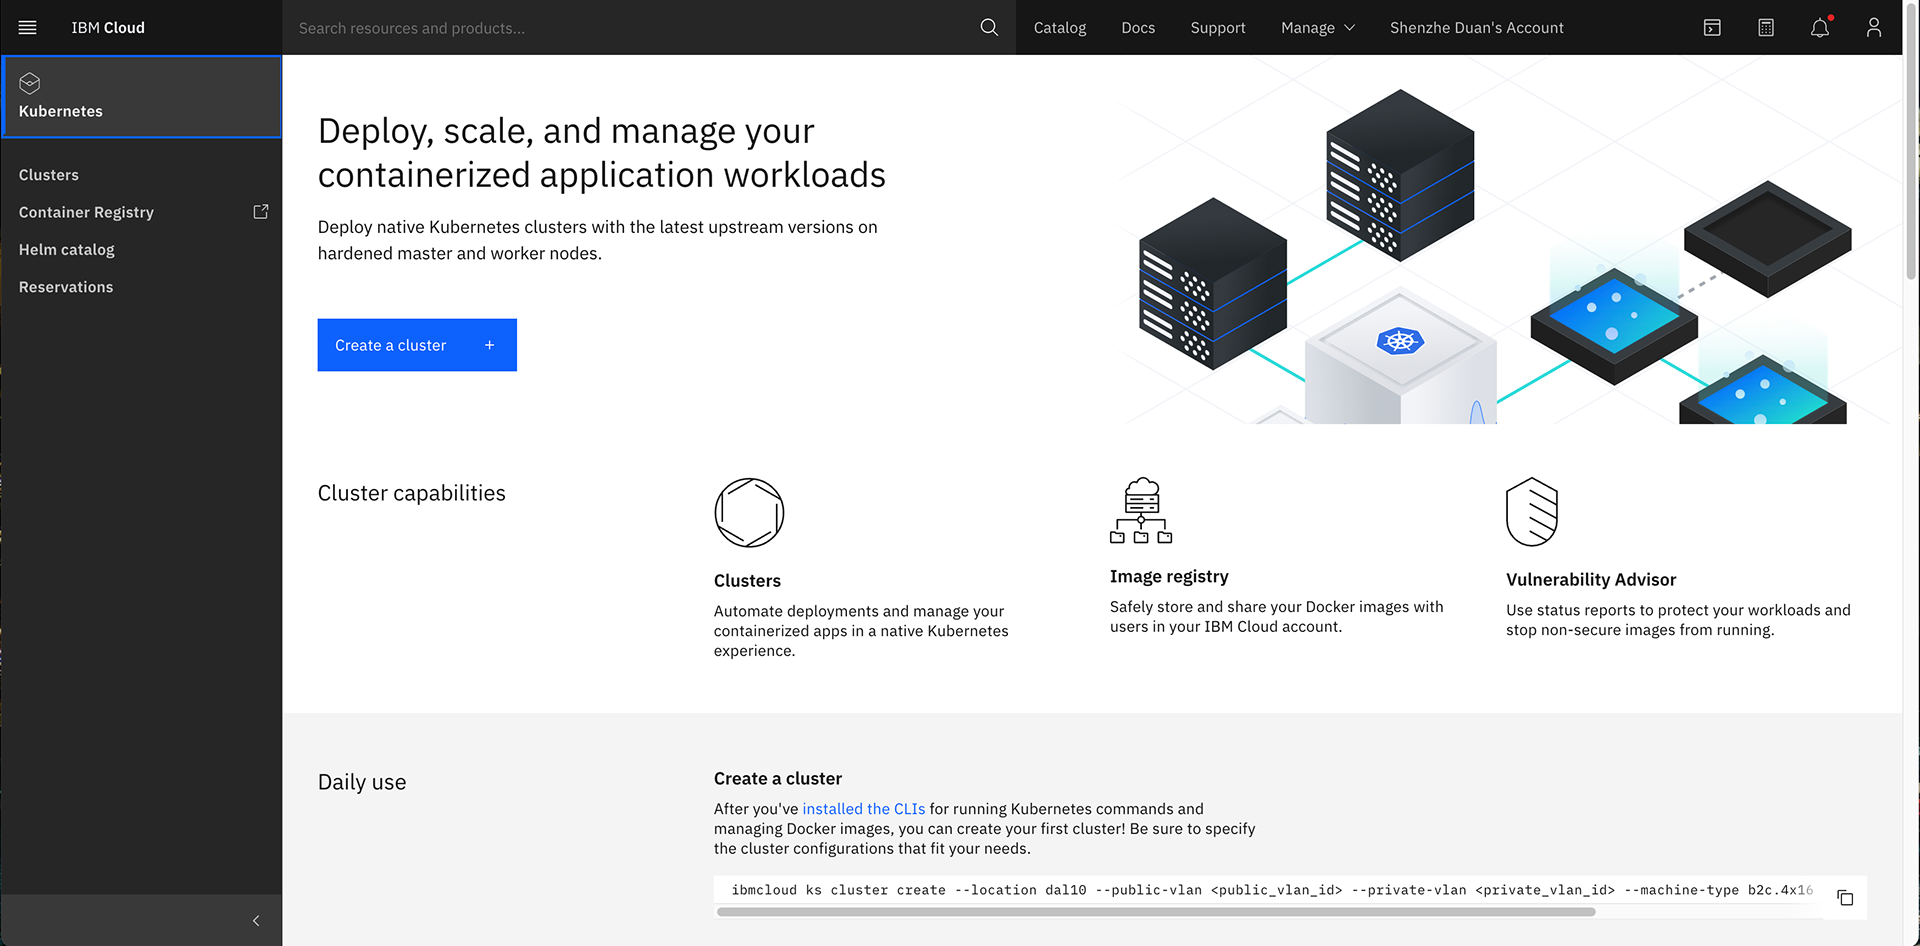This screenshot has height=946, width=1920.
Task: Click the Vulnerability Advisor shield icon
Action: point(1532,512)
